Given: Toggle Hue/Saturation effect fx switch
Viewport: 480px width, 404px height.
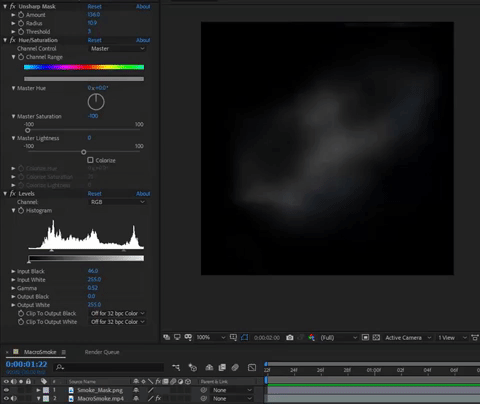Looking at the screenshot, I should click(x=13, y=40).
